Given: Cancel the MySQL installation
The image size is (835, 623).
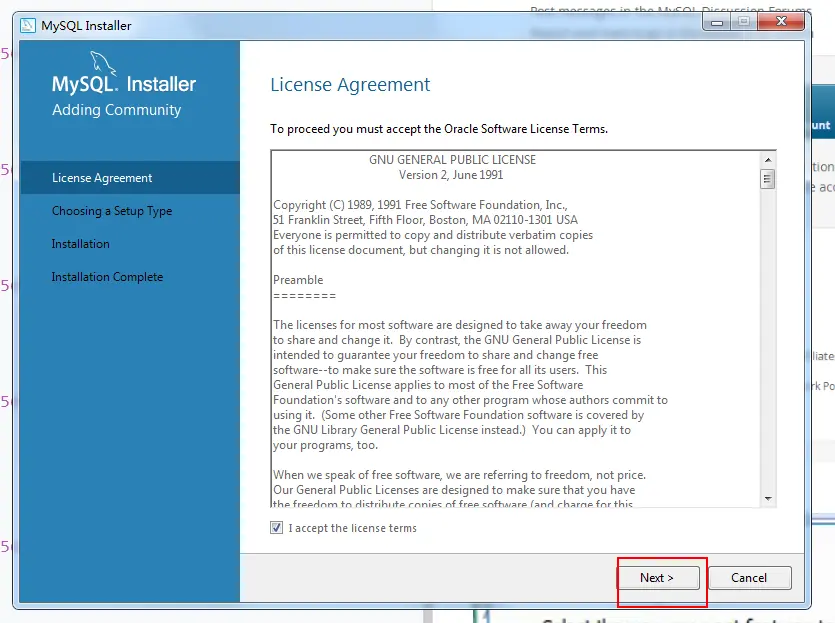Looking at the screenshot, I should 749,578.
